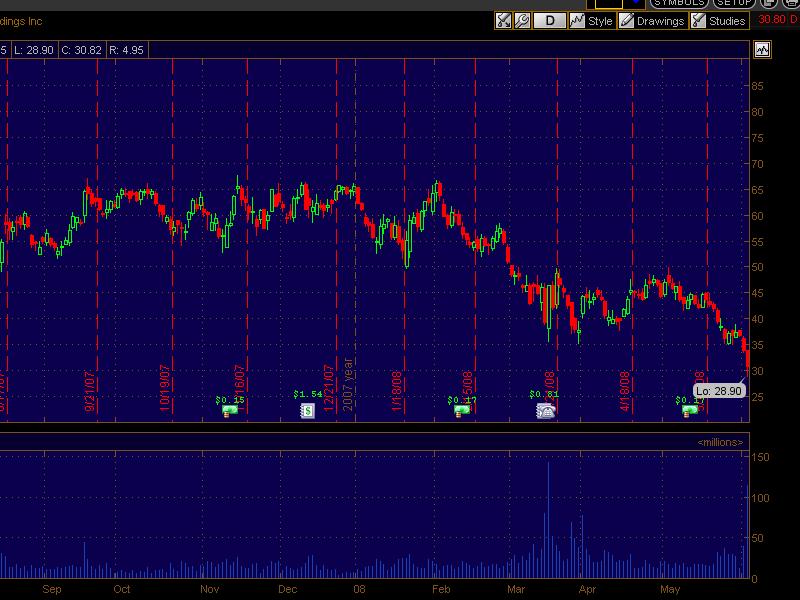This screenshot has height=600, width=800.
Task: Open the Studies menu
Action: click(x=719, y=21)
